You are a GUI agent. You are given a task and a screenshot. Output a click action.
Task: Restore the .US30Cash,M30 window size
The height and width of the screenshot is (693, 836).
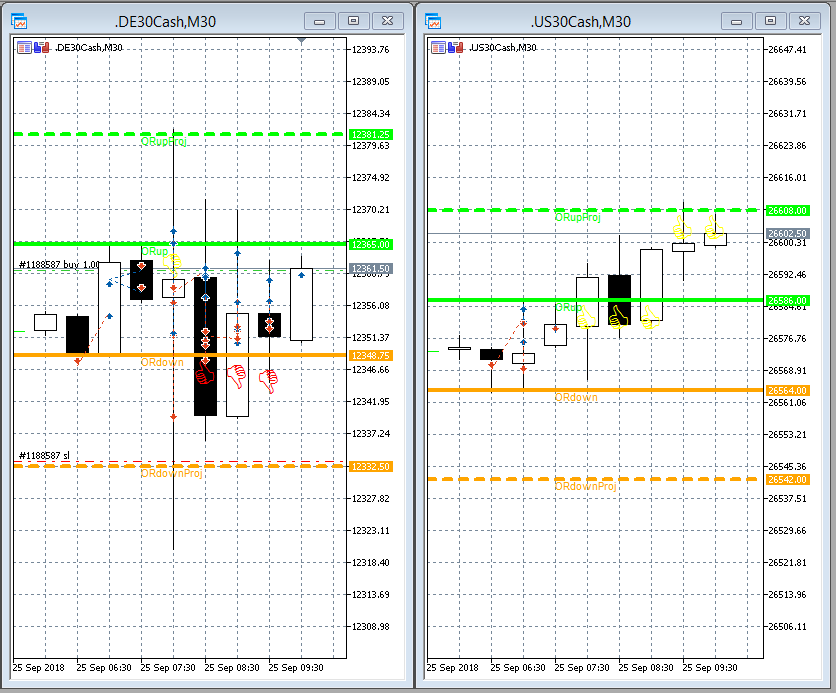[x=770, y=21]
